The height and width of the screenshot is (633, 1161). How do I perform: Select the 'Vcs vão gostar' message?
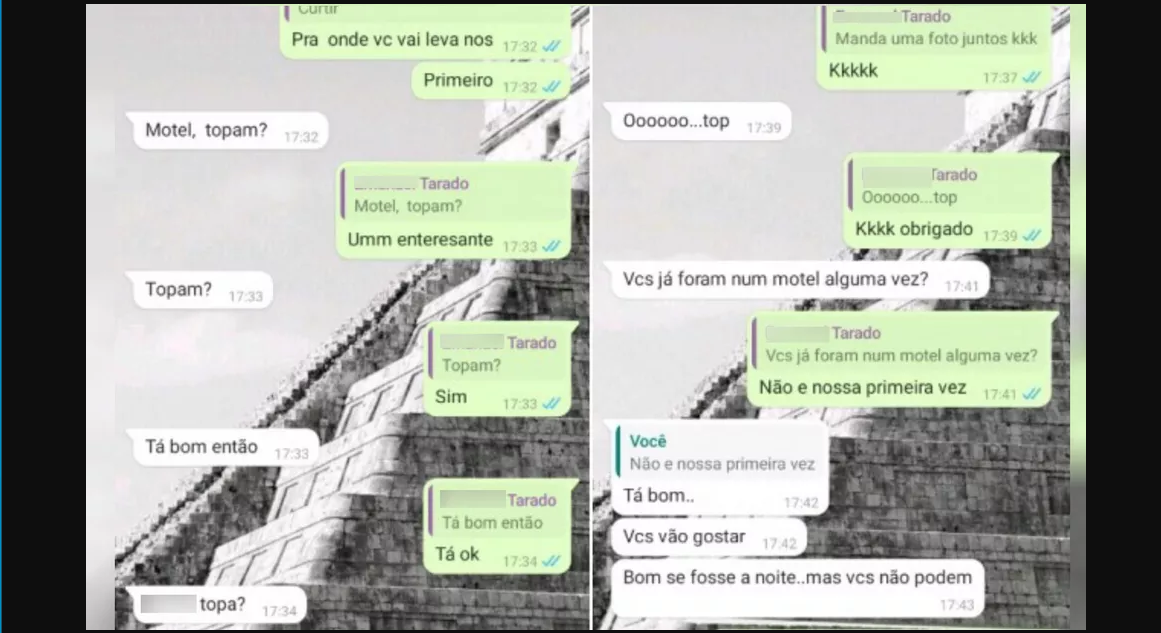708,537
